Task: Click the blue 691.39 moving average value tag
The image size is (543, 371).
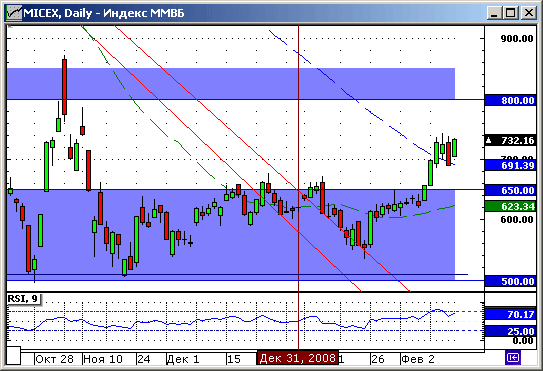Action: (514, 165)
